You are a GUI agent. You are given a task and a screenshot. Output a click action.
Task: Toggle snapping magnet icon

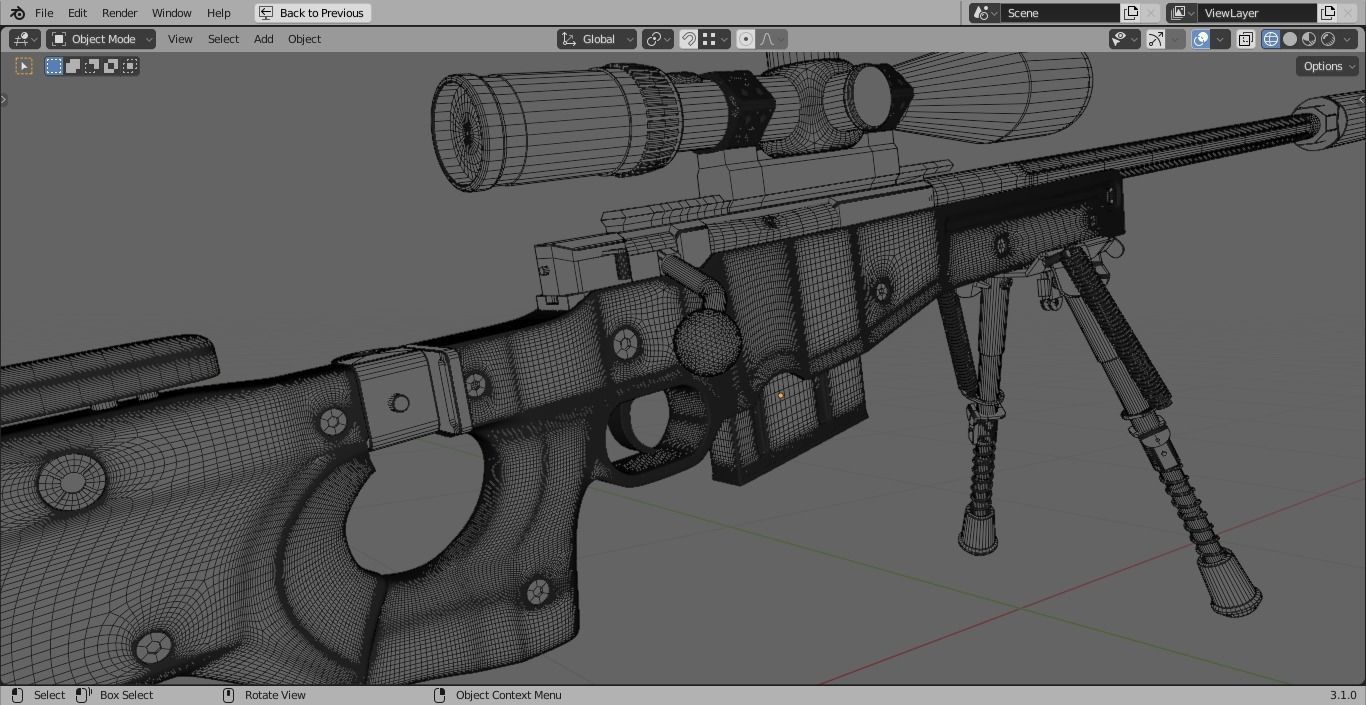pos(689,39)
